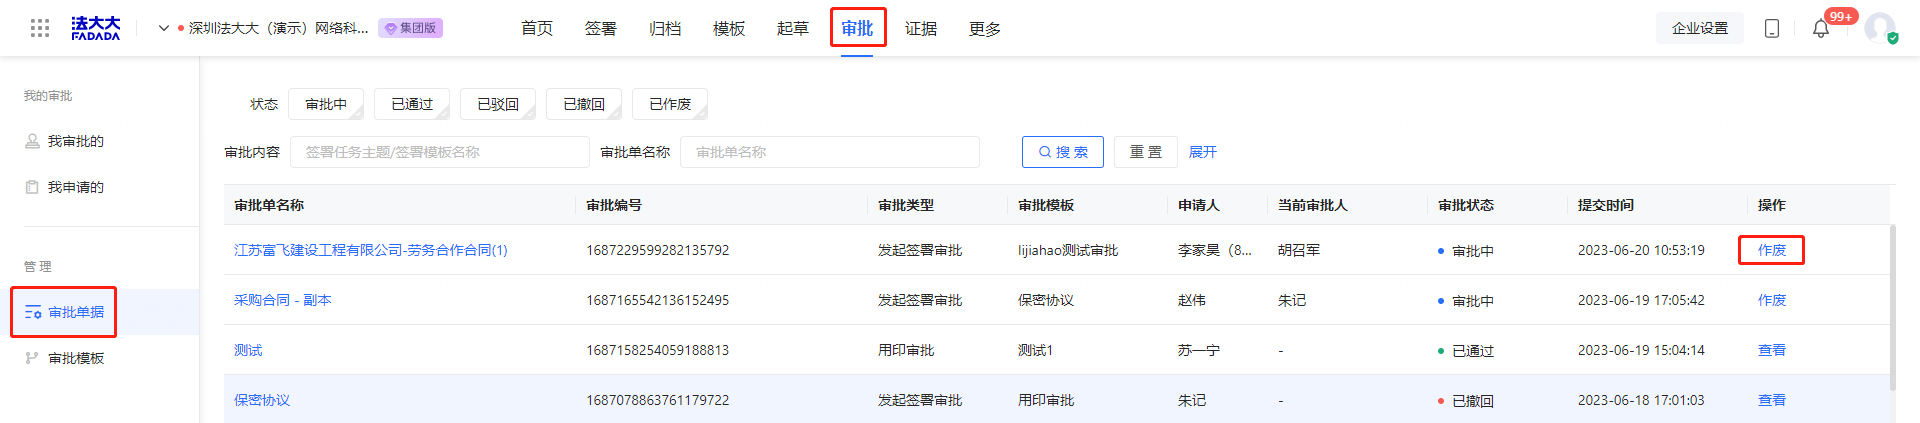Open the user avatar menu
This screenshot has height=423, width=1920.
click(x=1880, y=27)
